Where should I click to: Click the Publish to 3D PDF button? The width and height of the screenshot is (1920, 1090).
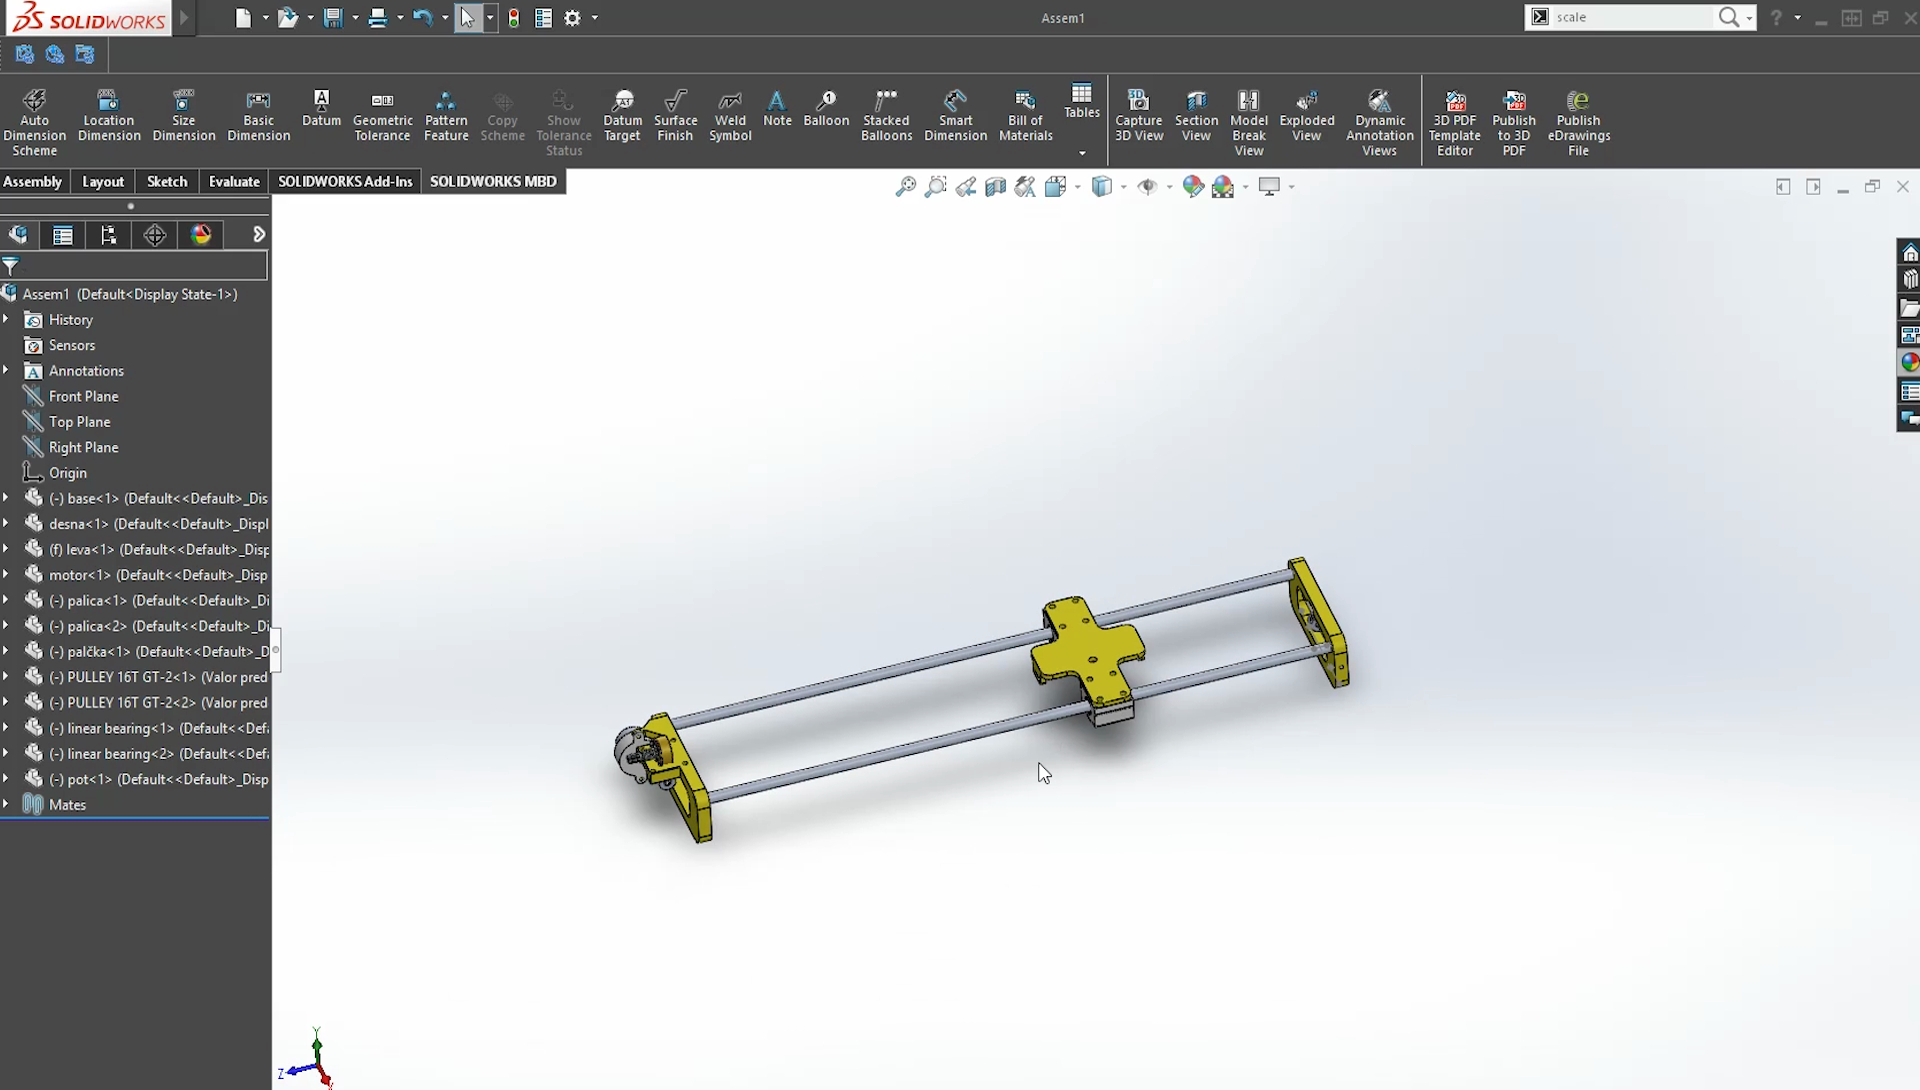click(1514, 121)
